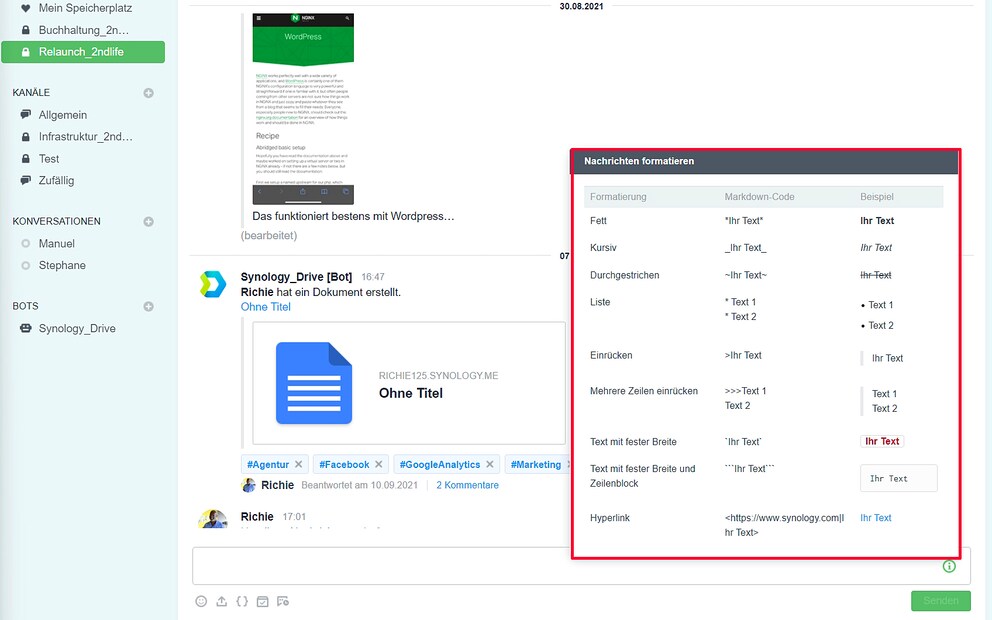Select the Relaunch_2ndlife channel
The width and height of the screenshot is (992, 620).
click(83, 52)
